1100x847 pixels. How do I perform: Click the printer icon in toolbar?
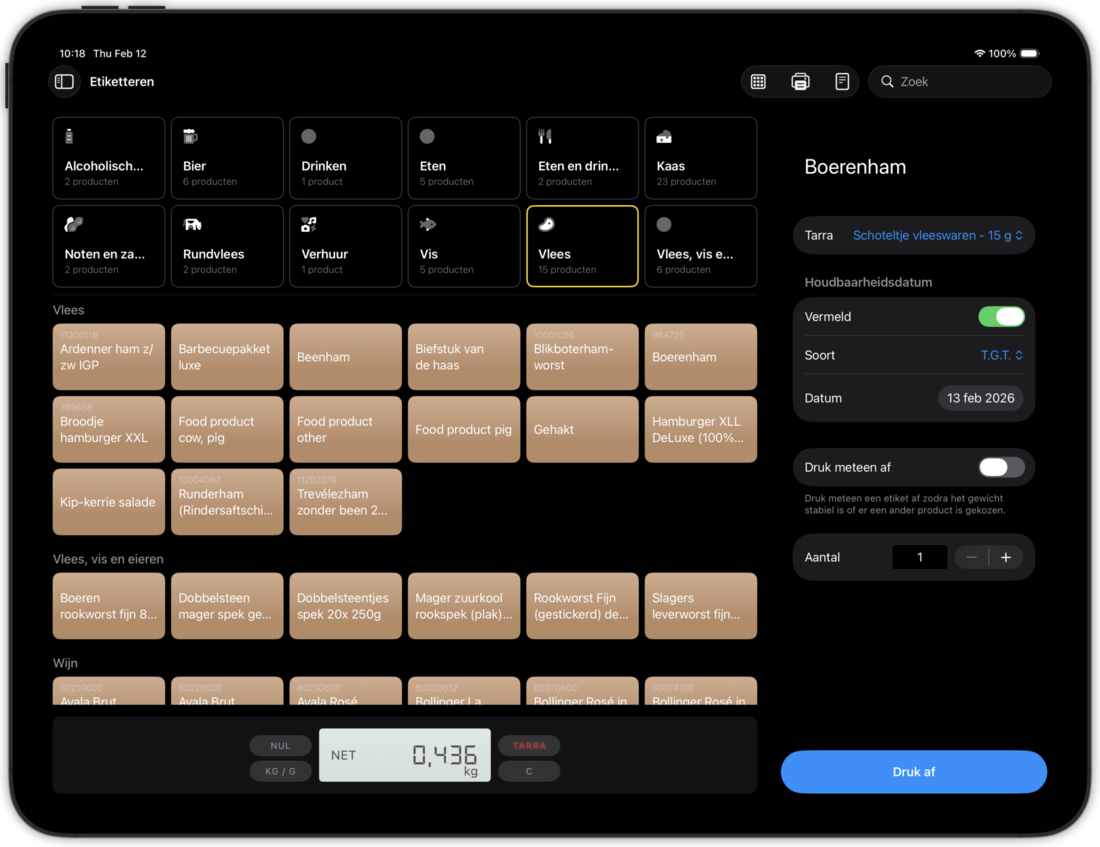pos(800,82)
